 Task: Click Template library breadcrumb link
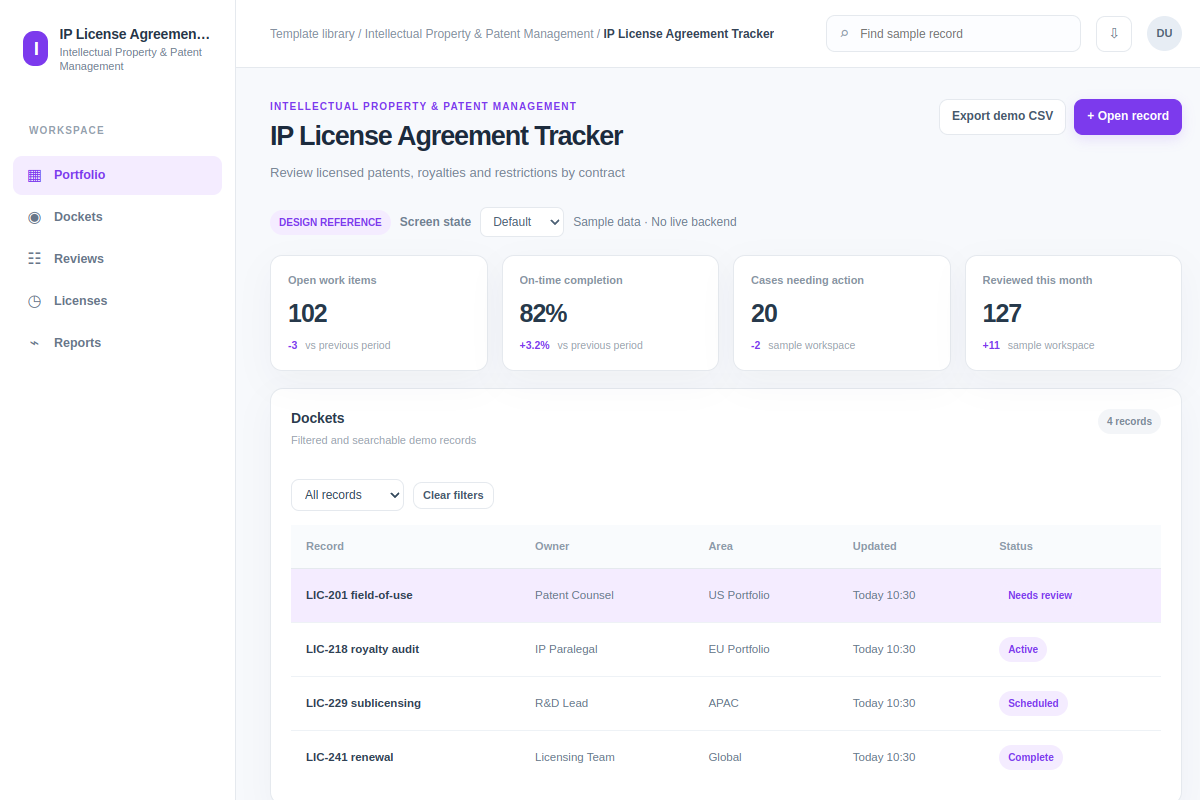pos(312,34)
